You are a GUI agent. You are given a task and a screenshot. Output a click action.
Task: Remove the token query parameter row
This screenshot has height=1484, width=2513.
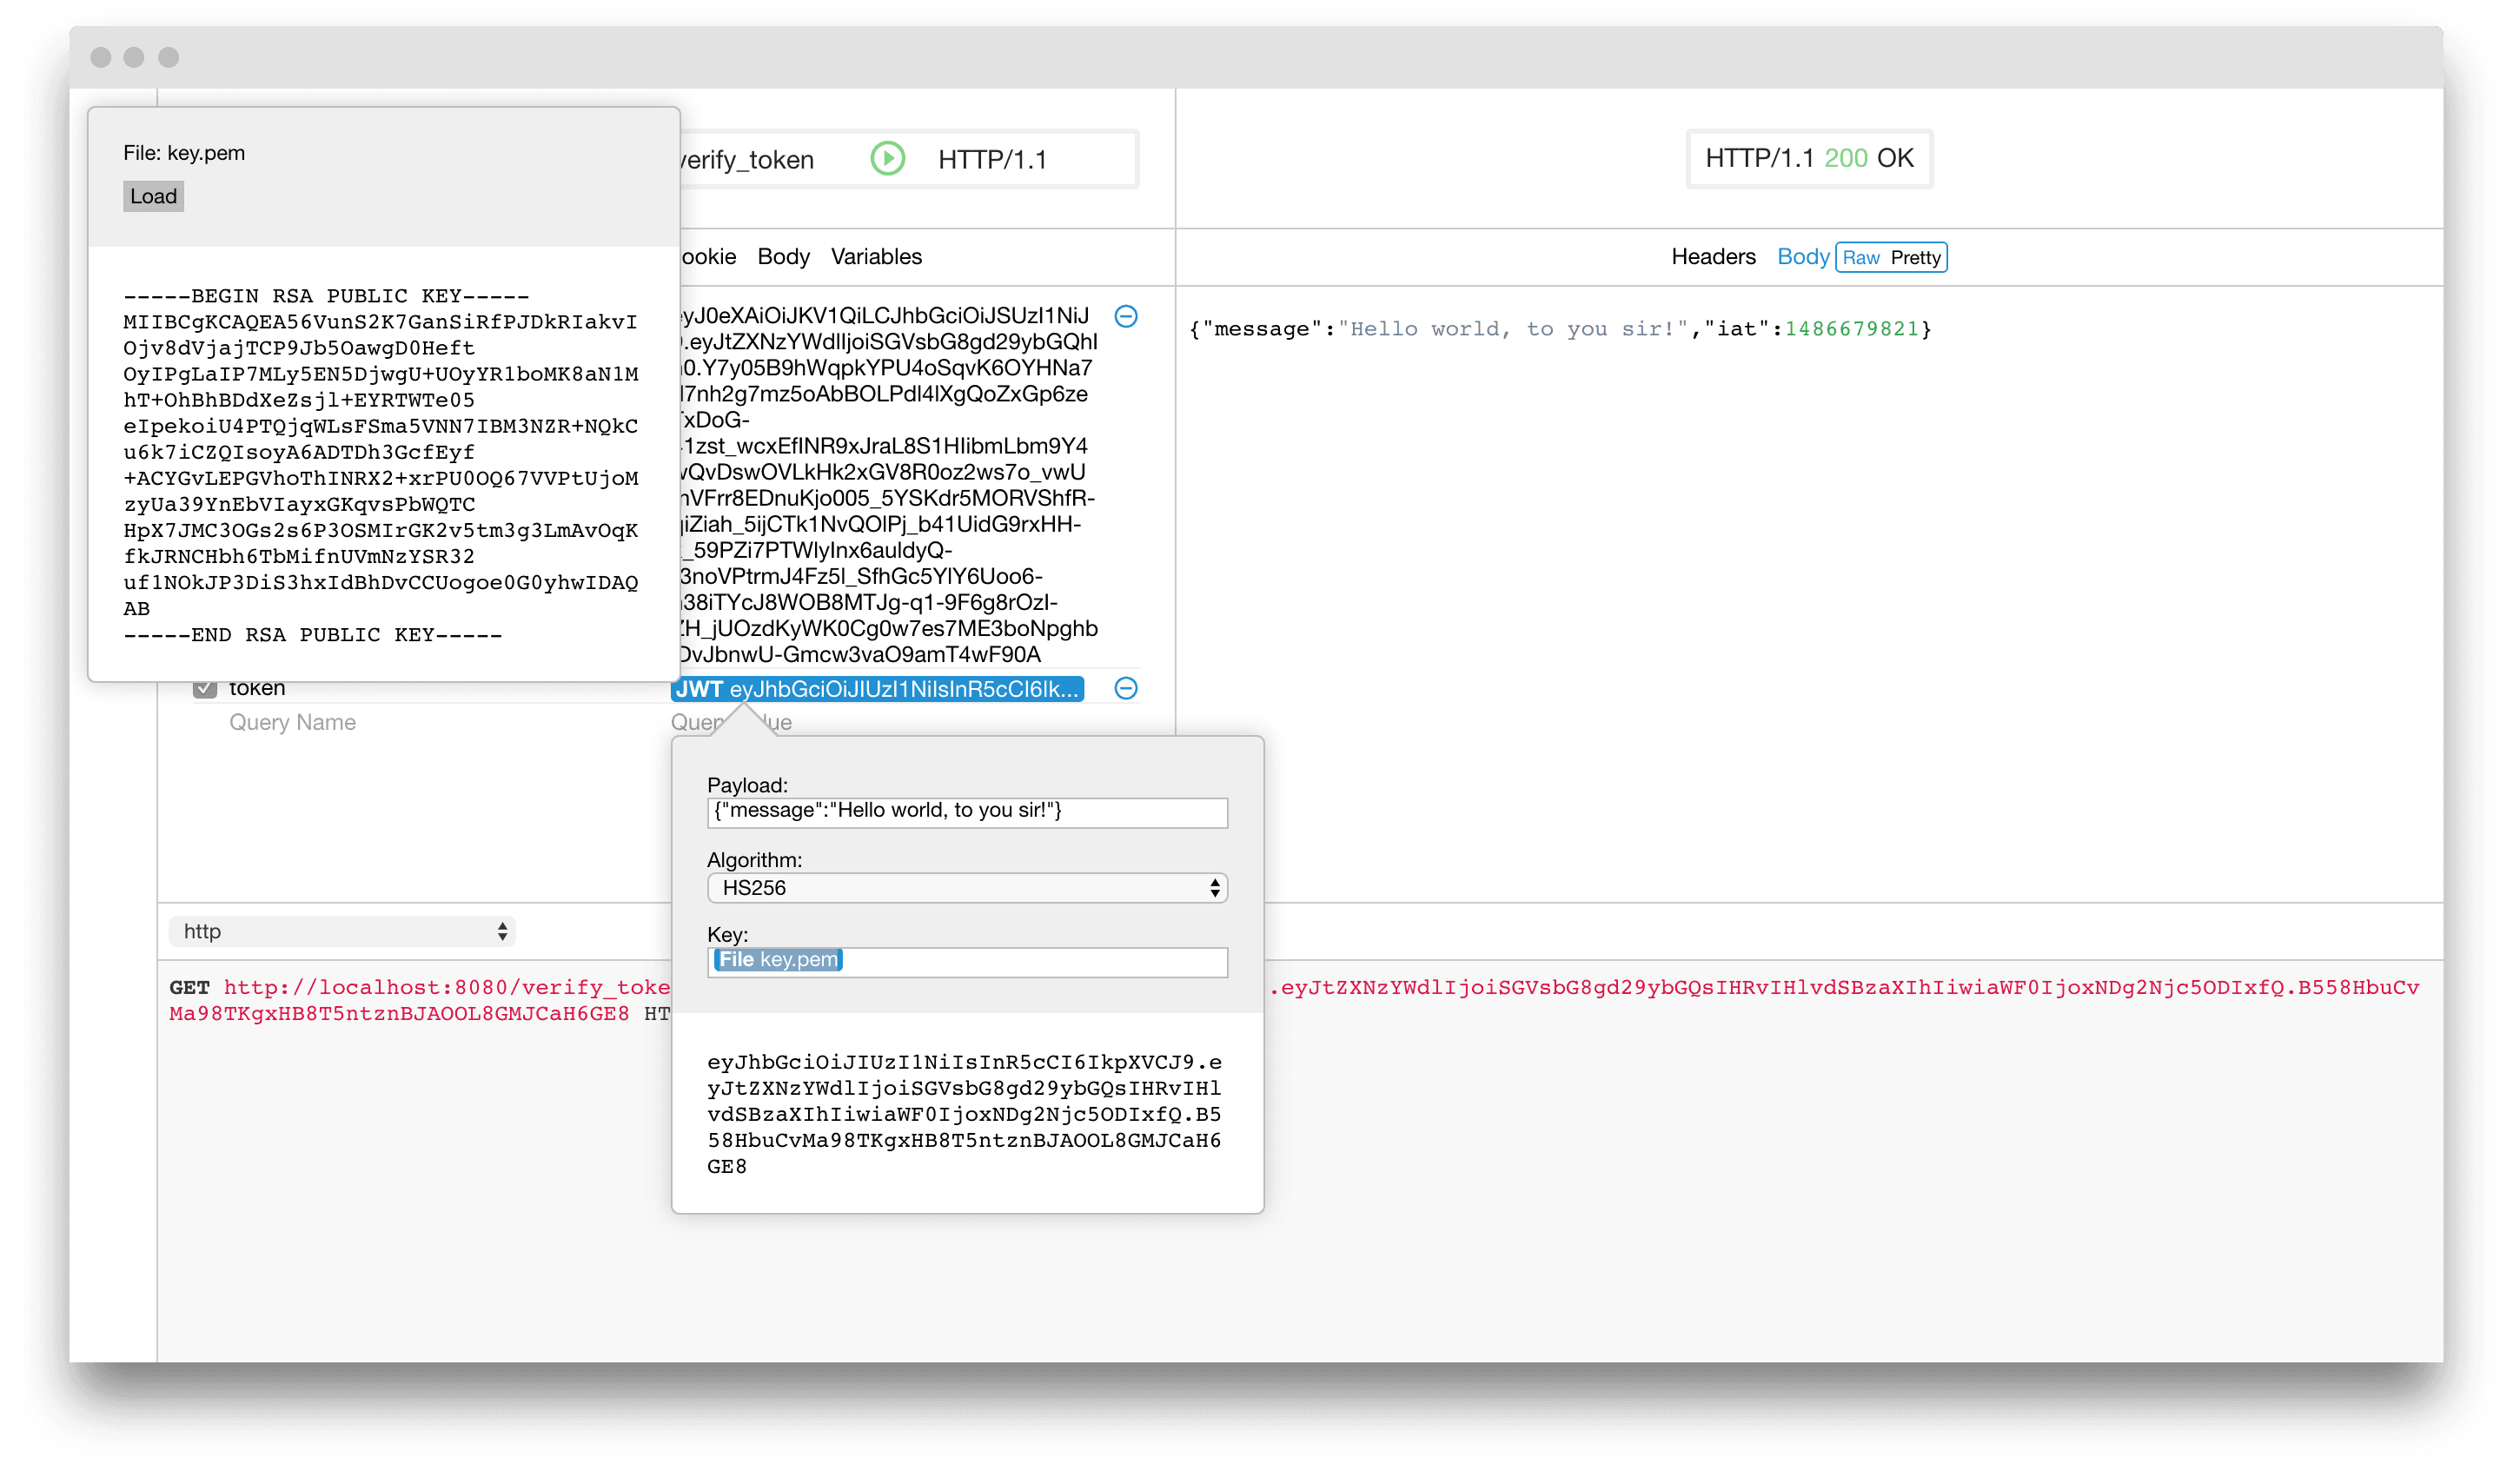pos(1126,688)
